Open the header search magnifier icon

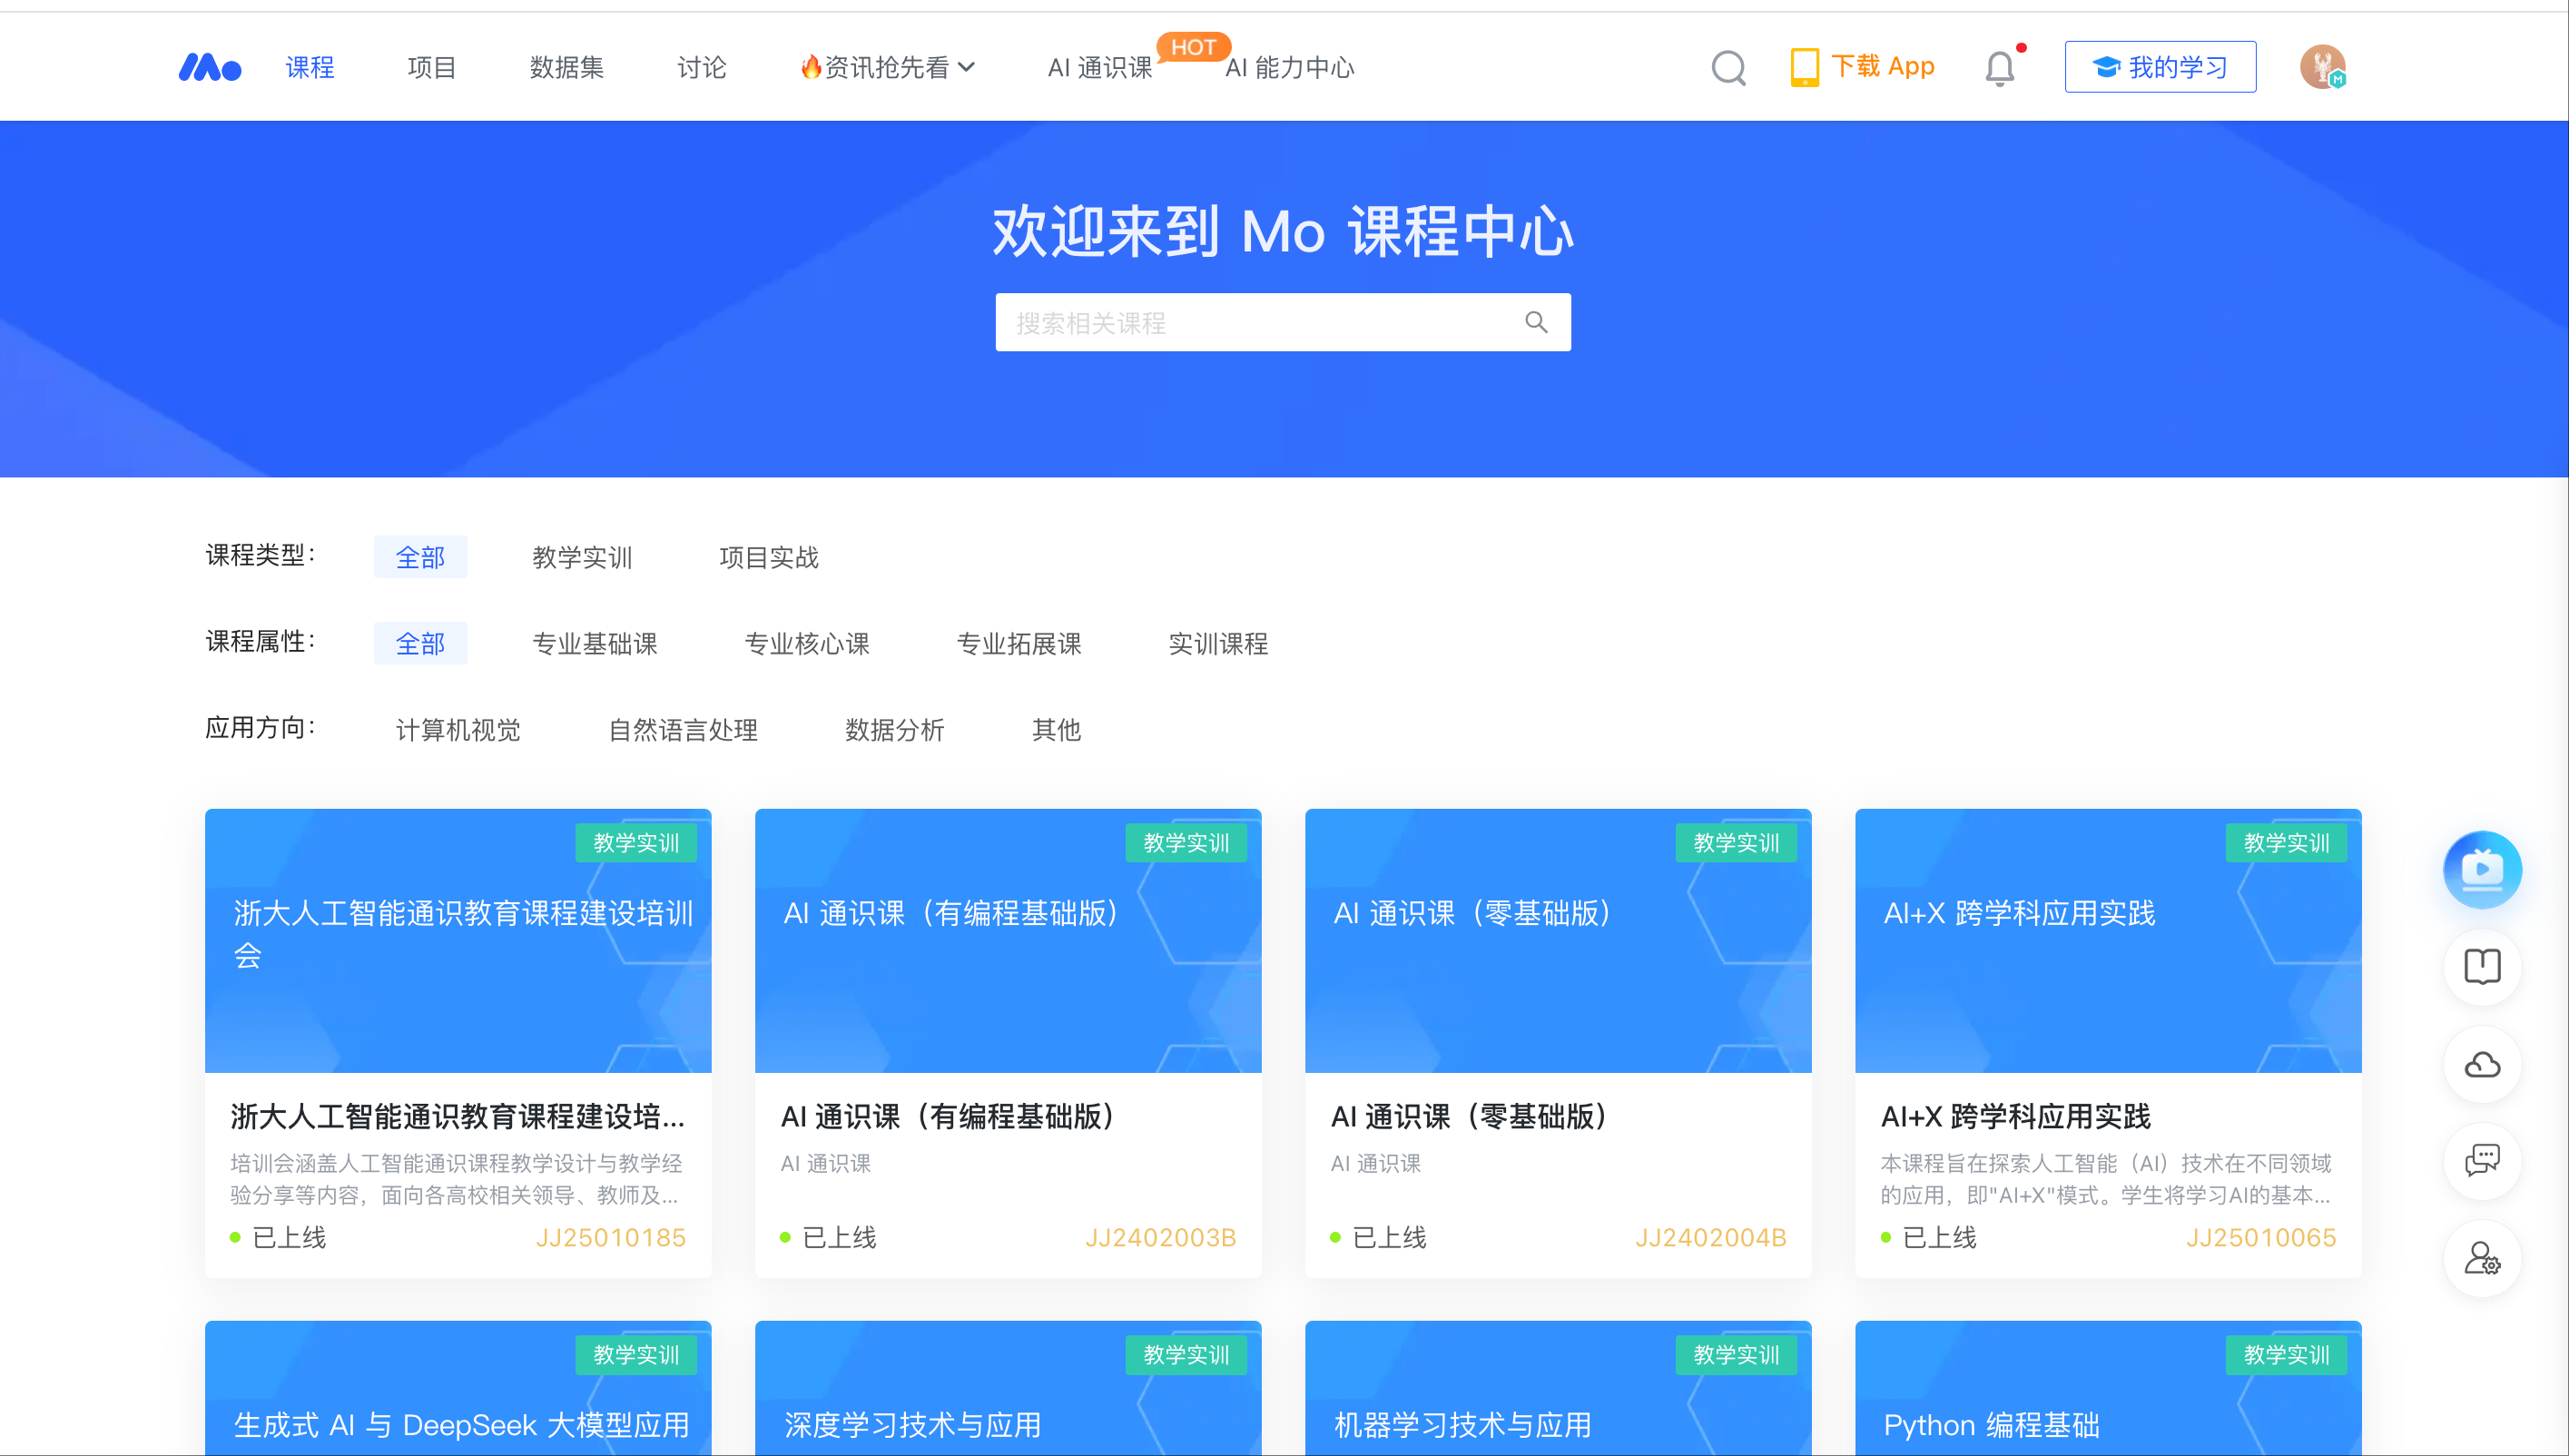coord(1728,68)
